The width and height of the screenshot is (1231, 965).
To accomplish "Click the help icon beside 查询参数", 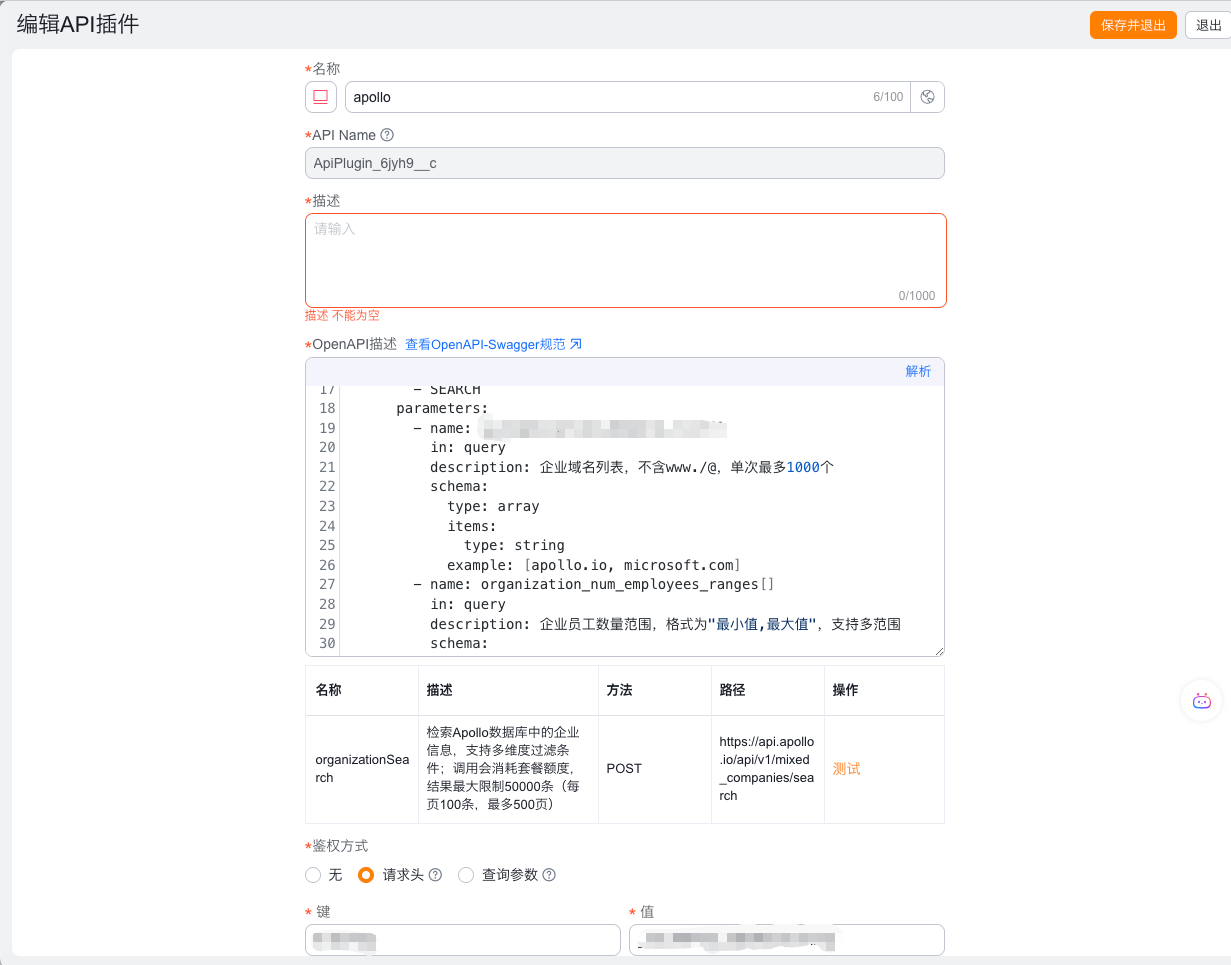I will 549,875.
